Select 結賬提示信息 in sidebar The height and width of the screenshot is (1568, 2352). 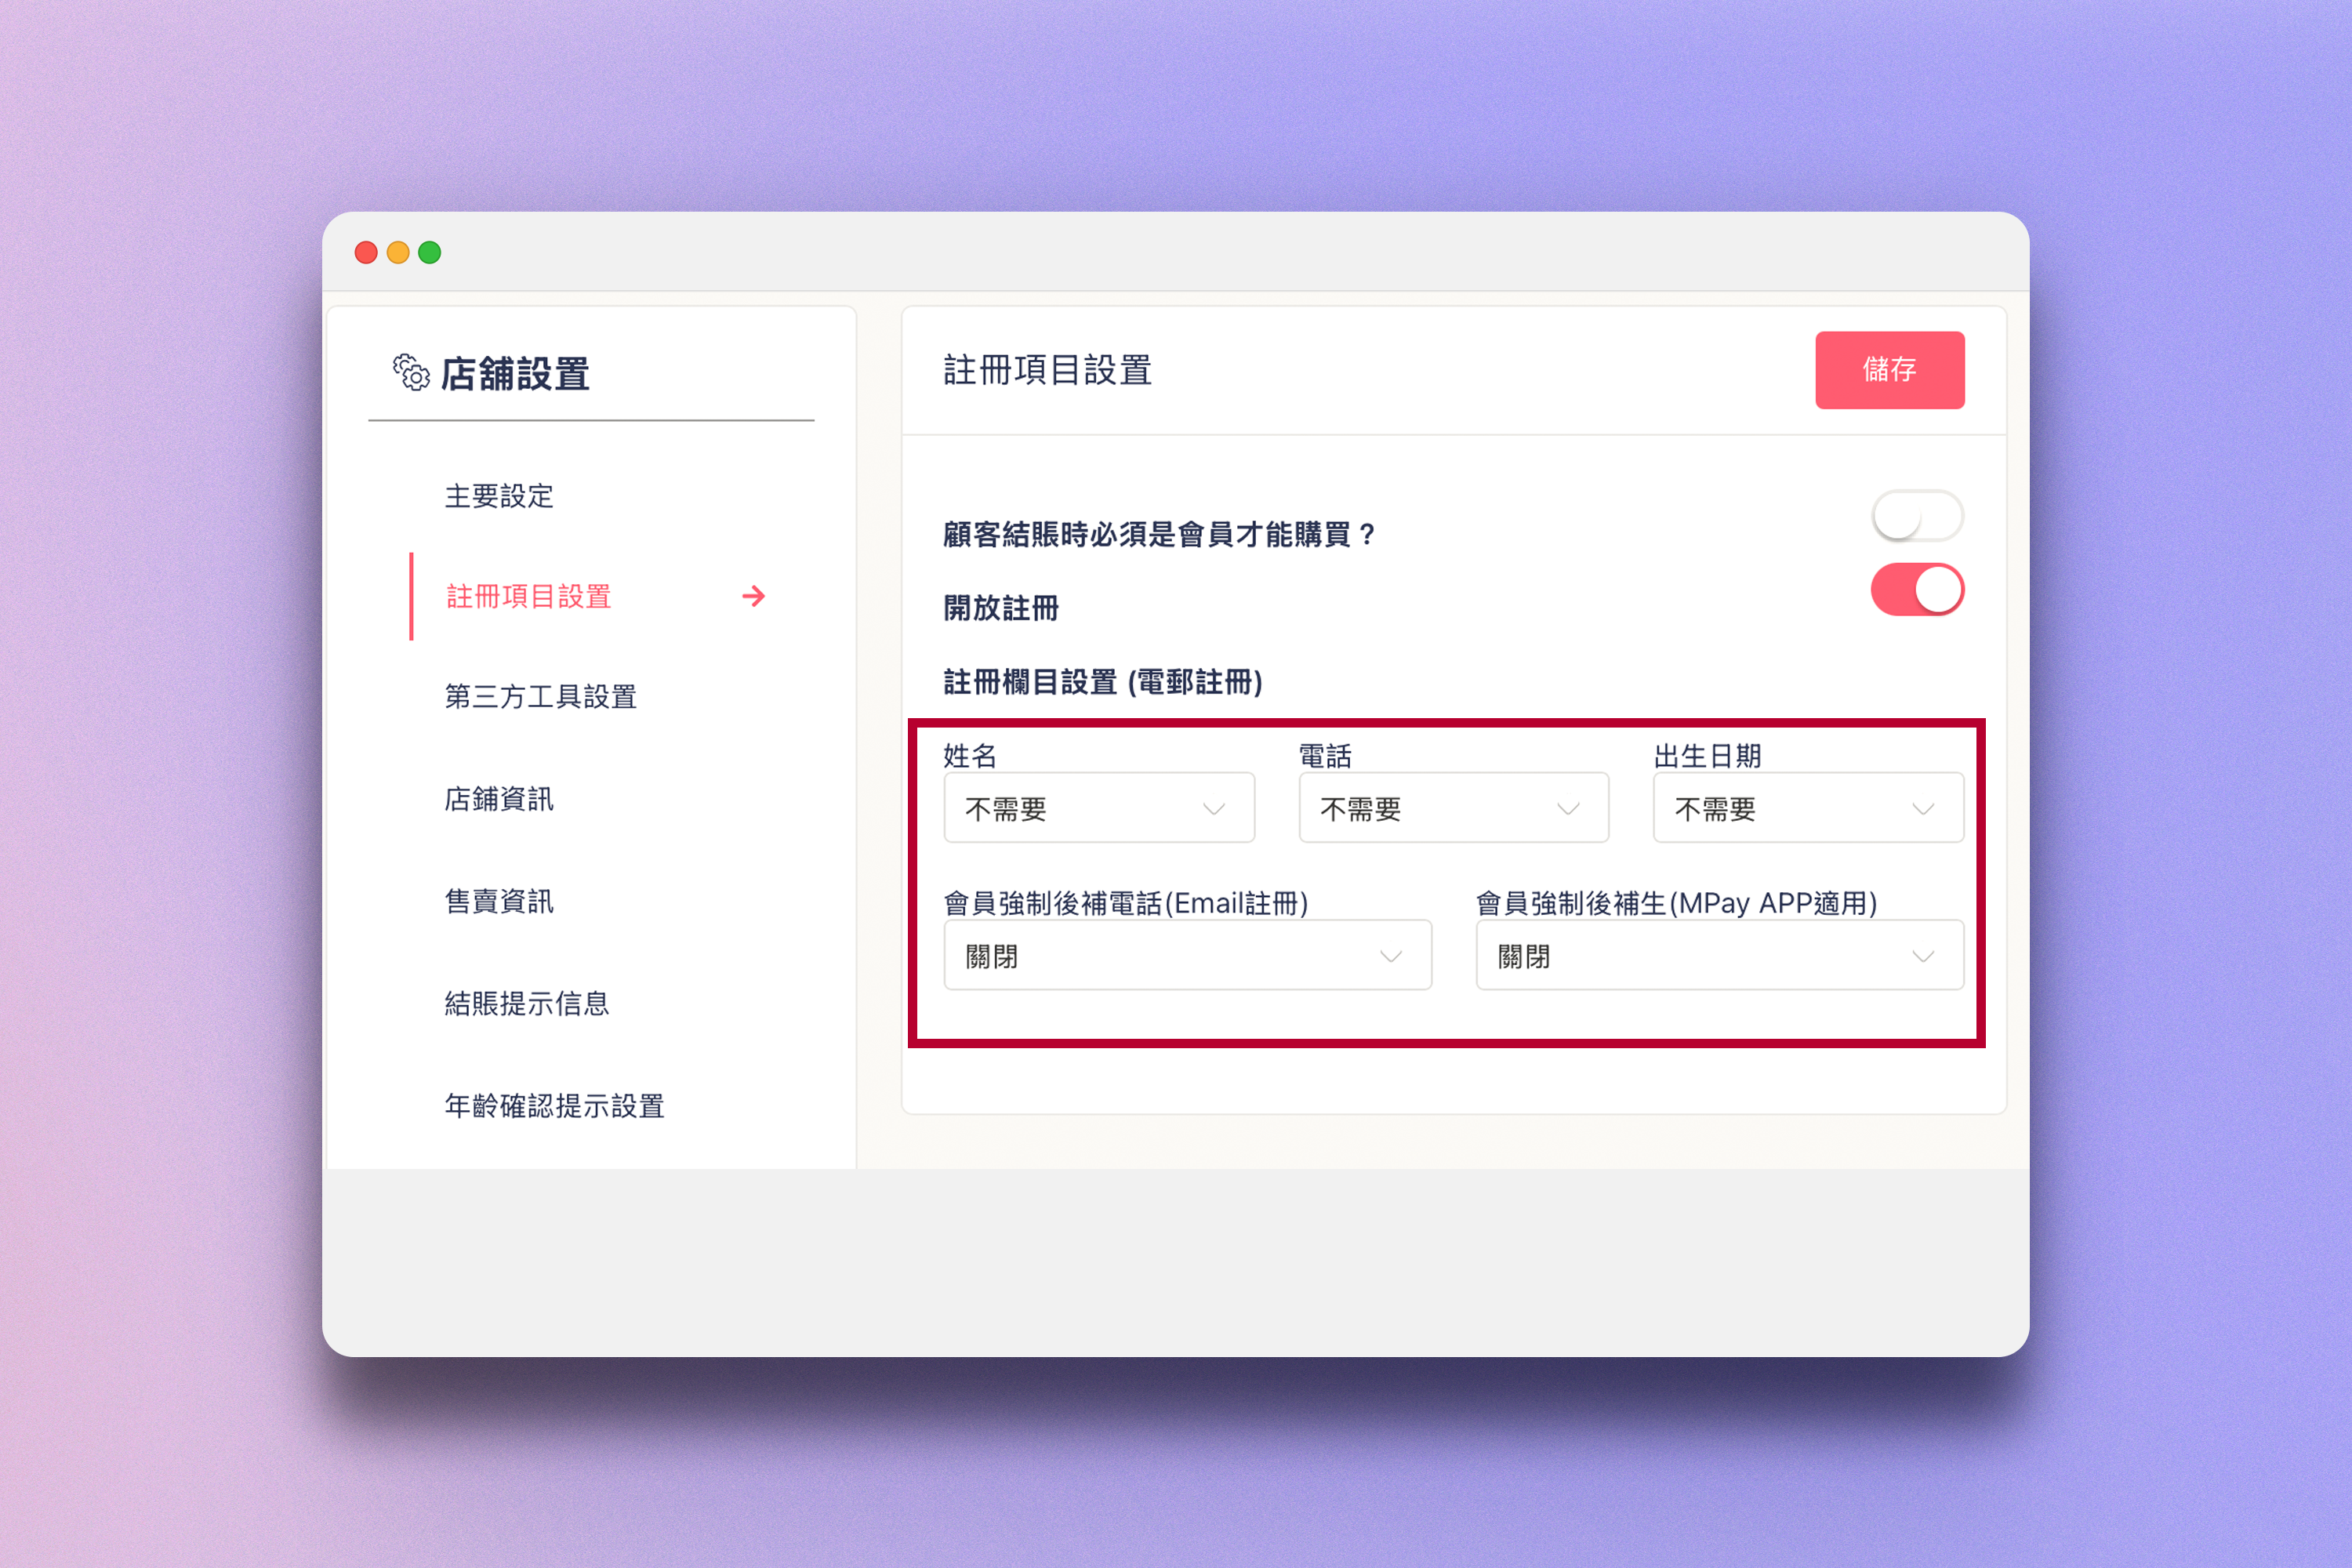527,1003
